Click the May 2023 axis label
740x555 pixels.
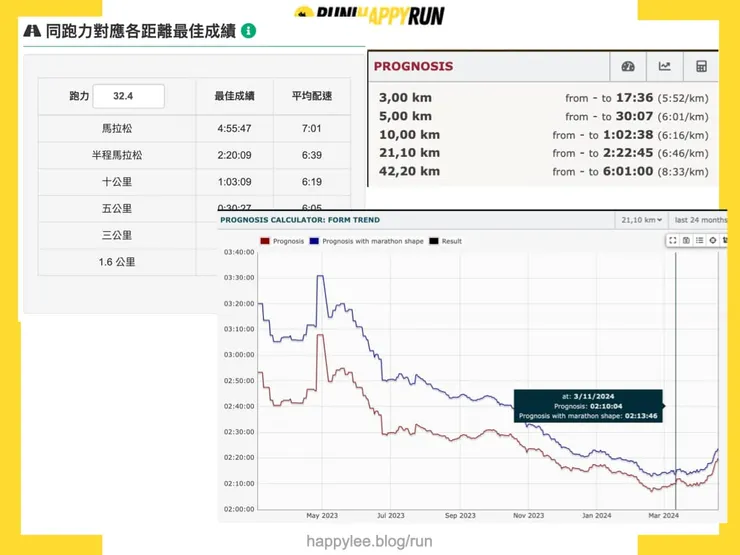tap(322, 515)
